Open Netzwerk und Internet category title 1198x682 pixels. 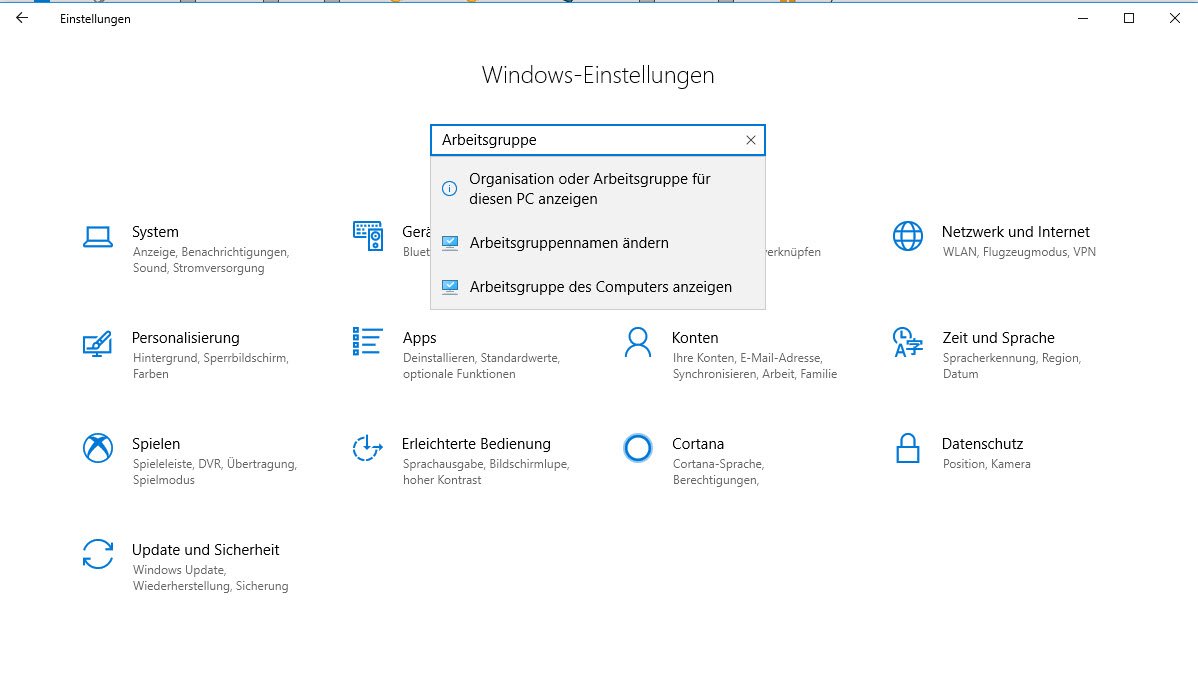point(1015,232)
